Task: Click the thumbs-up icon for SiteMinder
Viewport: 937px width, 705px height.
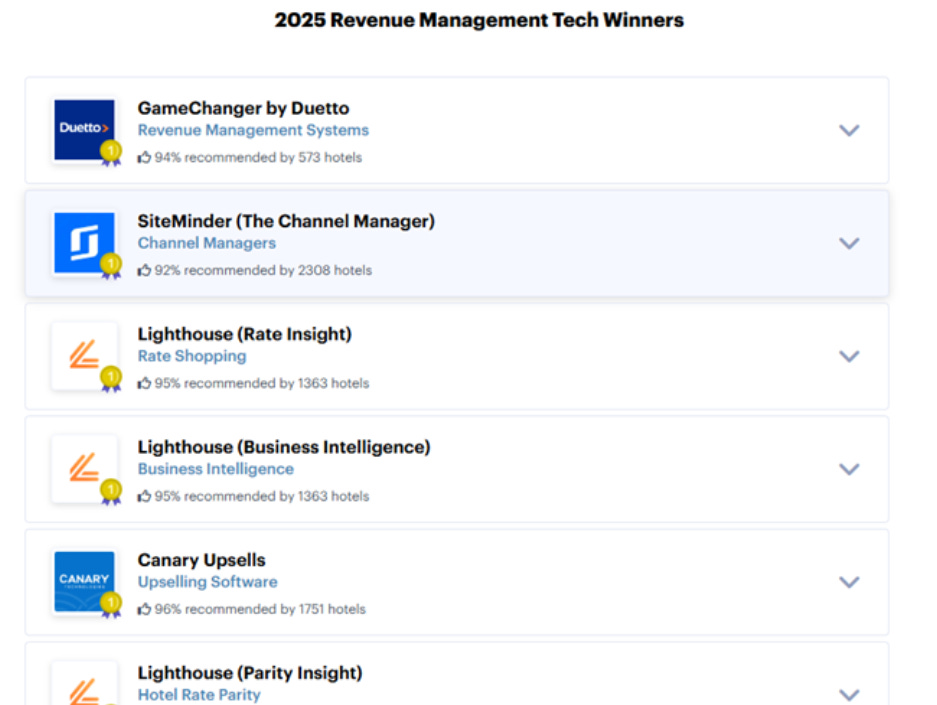Action: tap(144, 270)
